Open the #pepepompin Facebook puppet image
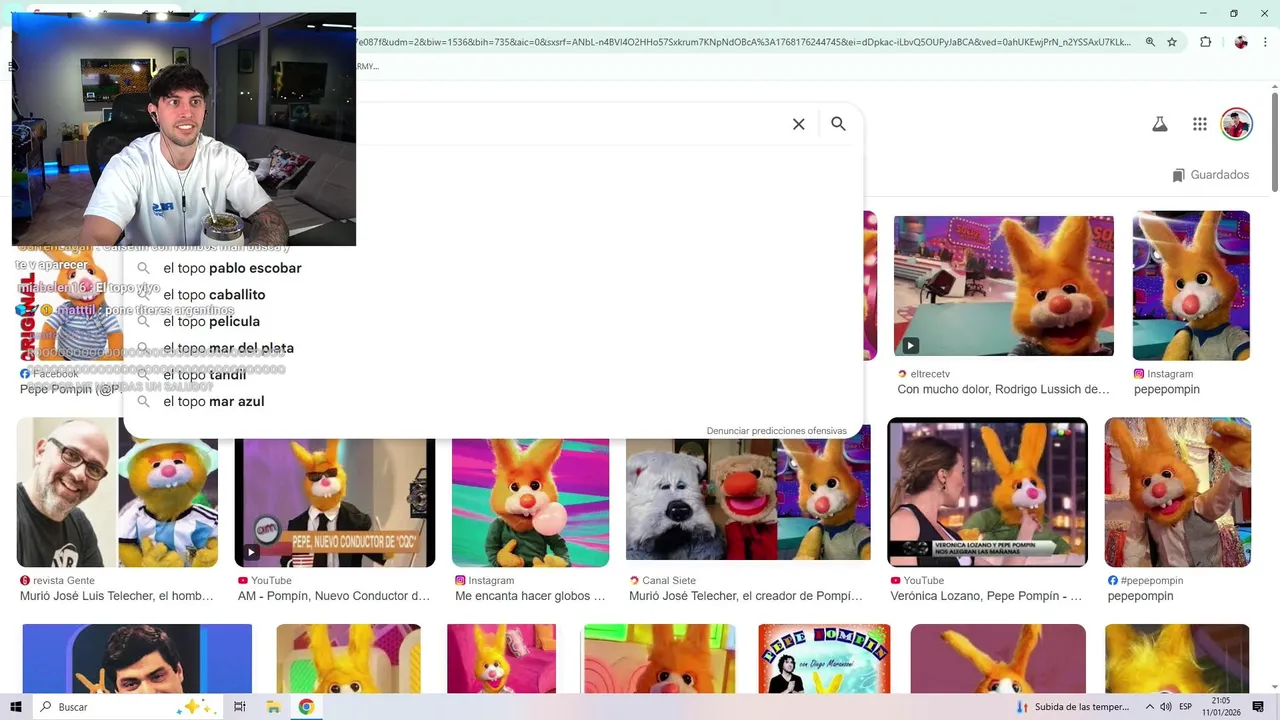 [1177, 492]
